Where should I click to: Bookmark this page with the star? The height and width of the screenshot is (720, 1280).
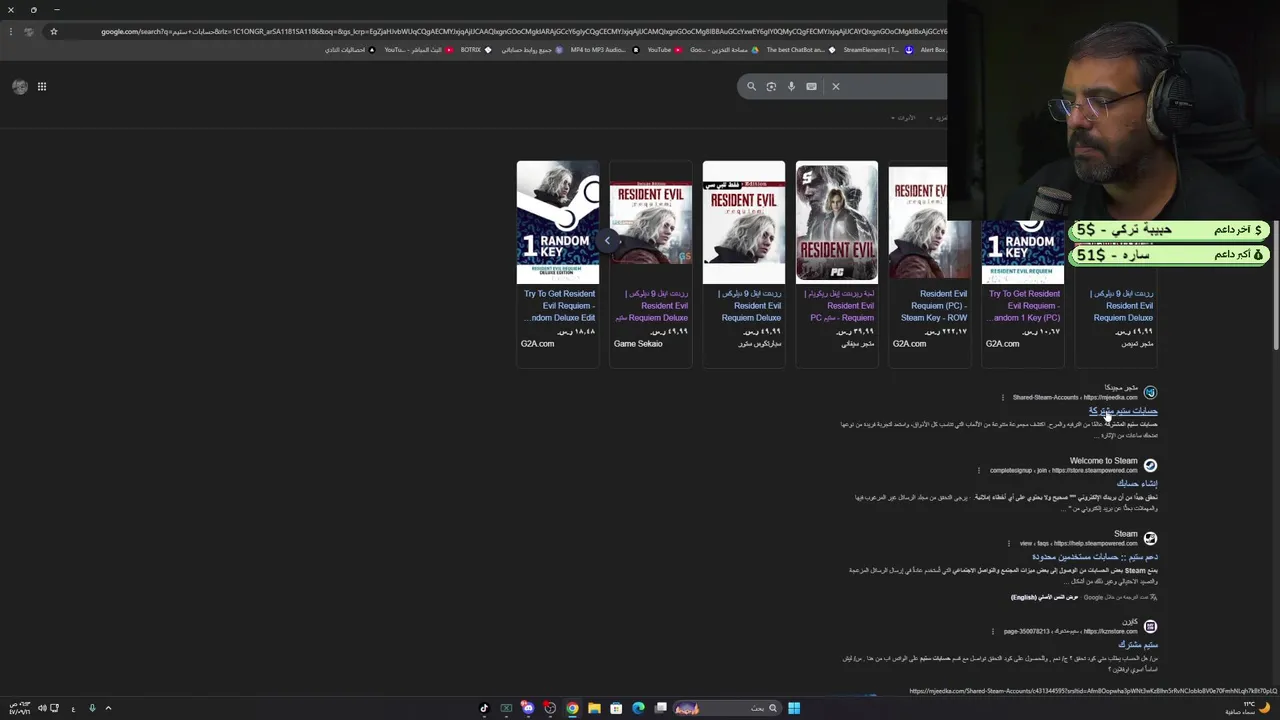(x=54, y=32)
